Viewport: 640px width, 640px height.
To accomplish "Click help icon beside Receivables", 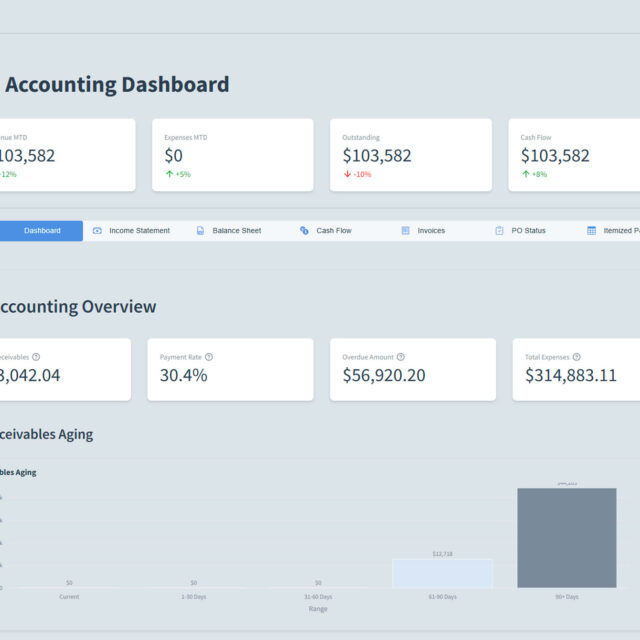I will click(37, 357).
